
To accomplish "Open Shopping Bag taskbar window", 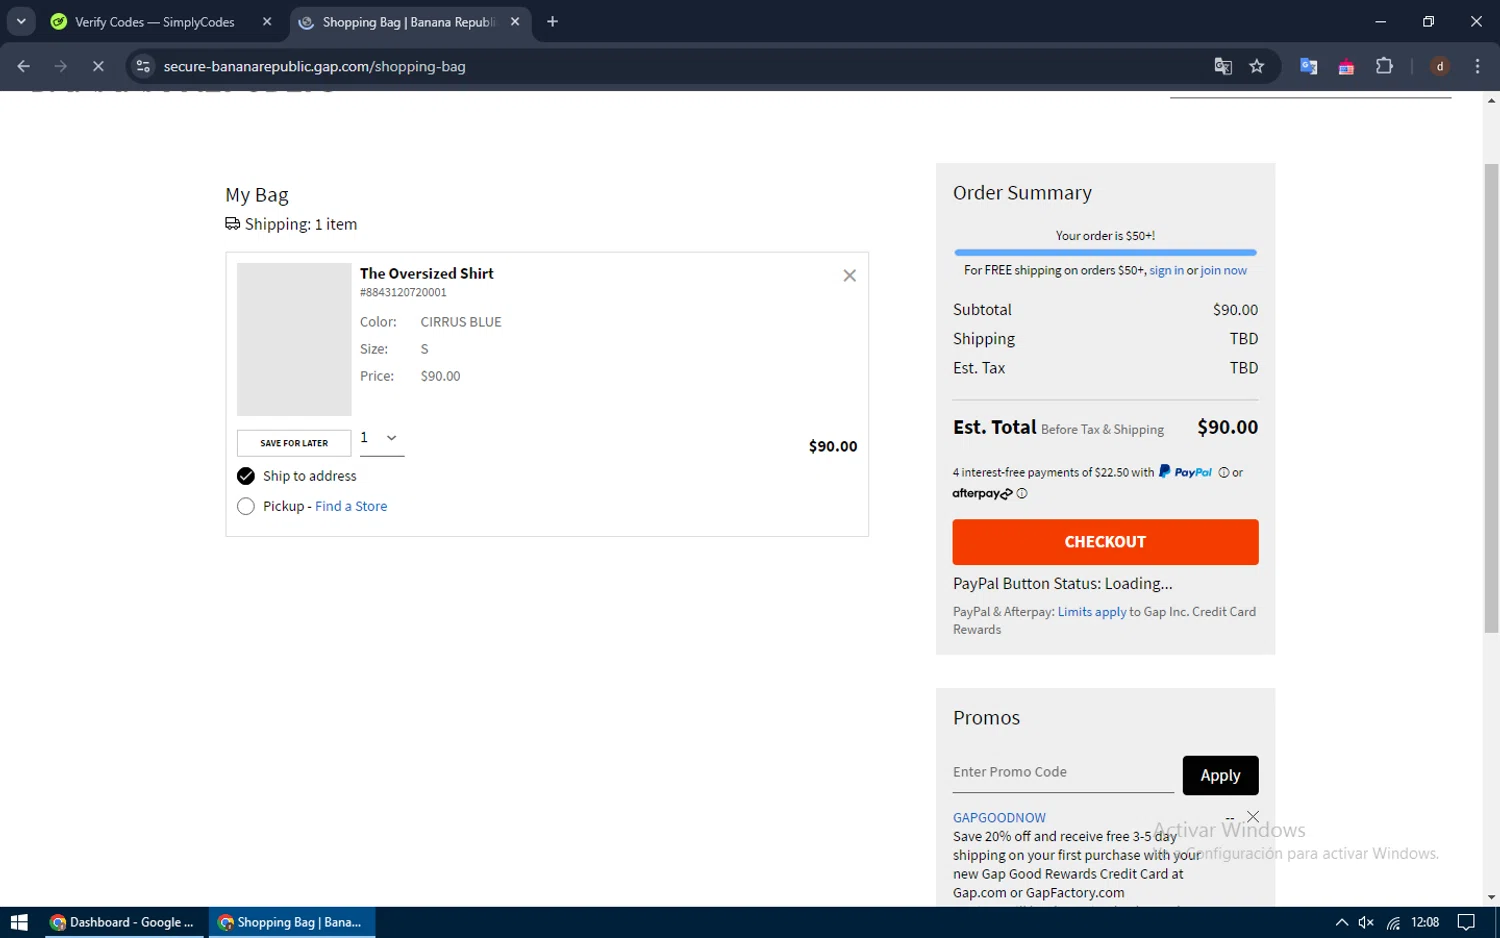I will pyautogui.click(x=292, y=922).
